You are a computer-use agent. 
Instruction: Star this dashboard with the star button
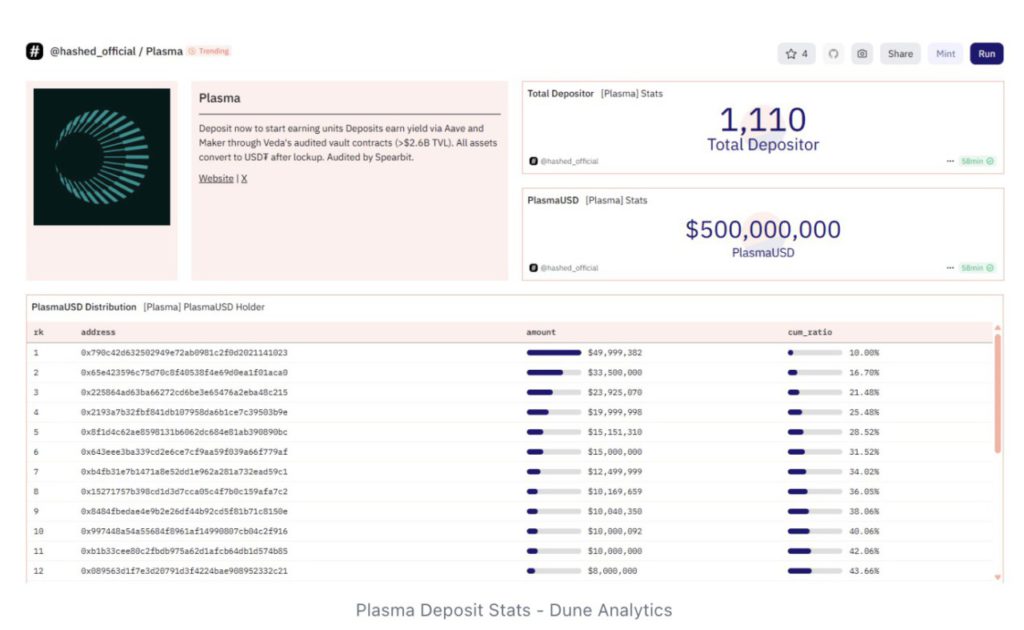[x=796, y=54]
